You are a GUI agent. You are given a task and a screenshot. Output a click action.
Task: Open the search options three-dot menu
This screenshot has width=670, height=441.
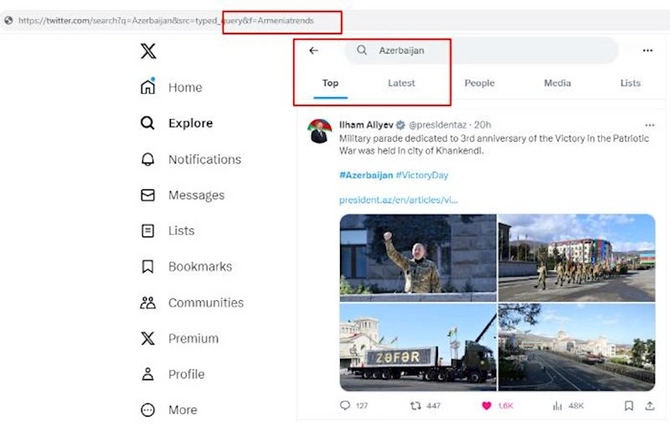point(648,50)
